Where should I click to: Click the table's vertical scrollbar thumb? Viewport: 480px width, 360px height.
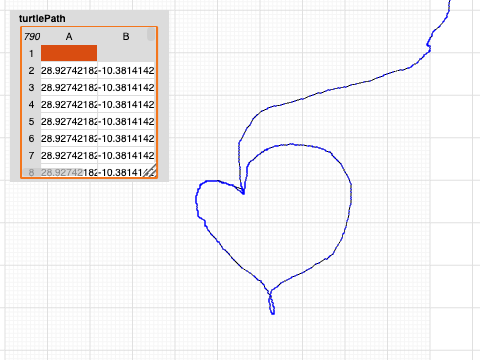pyautogui.click(x=151, y=34)
